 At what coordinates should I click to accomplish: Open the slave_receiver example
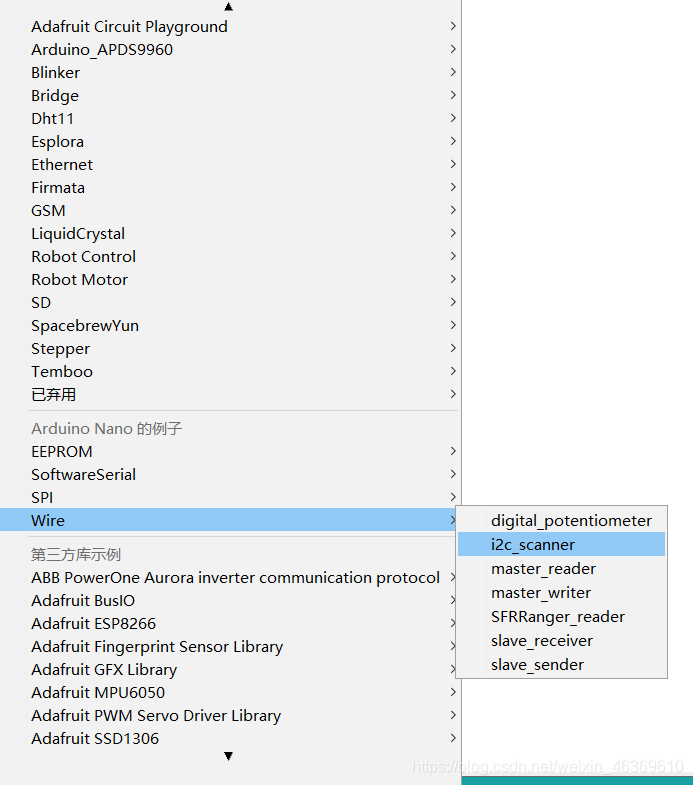coord(561,641)
